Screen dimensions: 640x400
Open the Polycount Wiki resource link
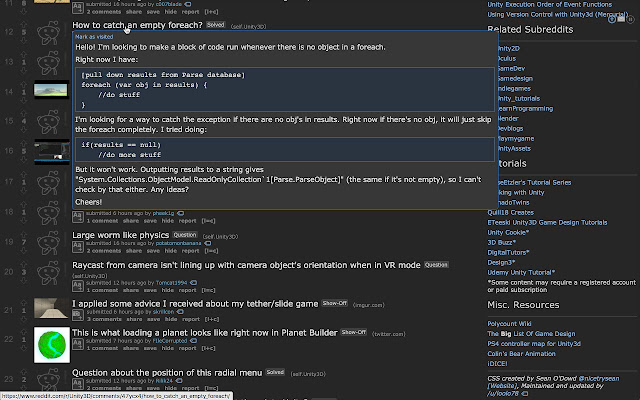509,324
